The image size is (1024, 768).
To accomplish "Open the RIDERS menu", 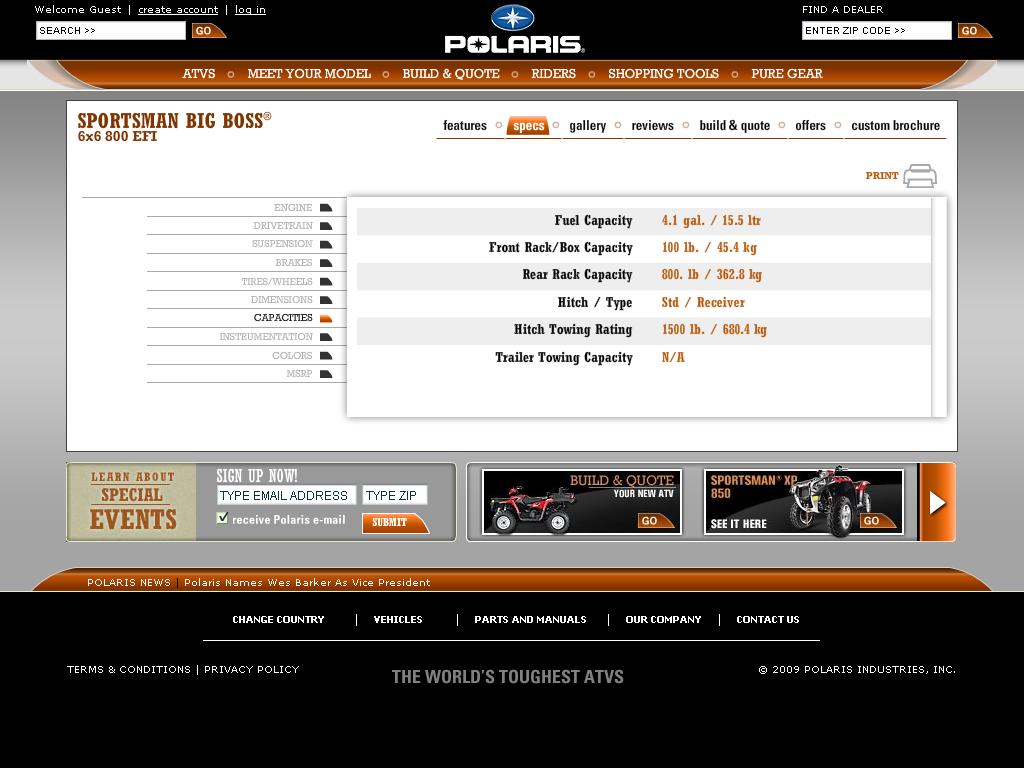I will point(553,74).
